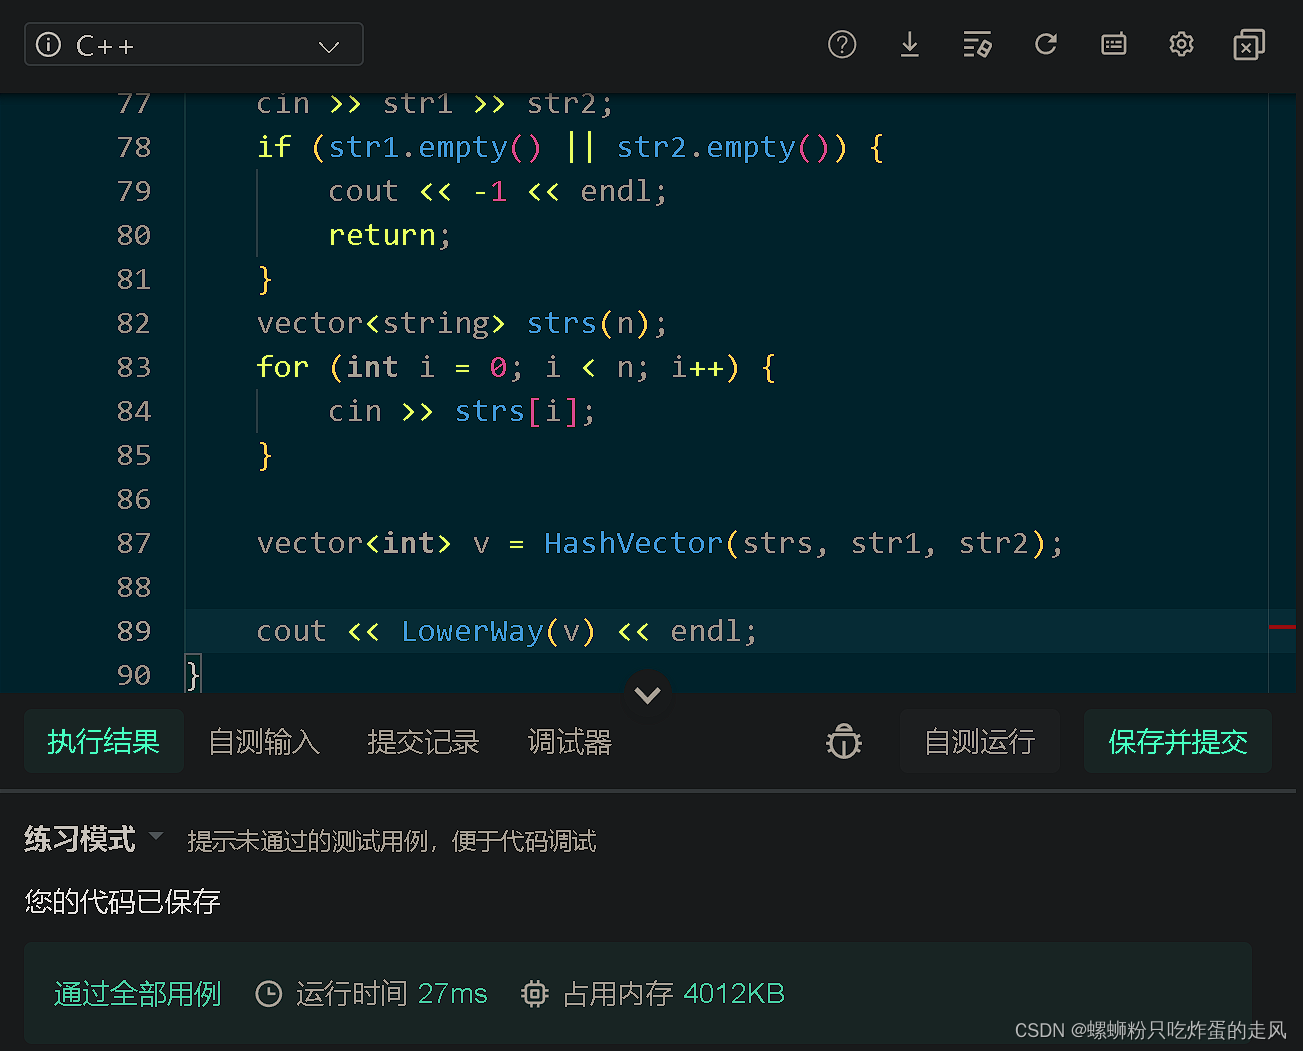
Task: Click the chip icon beside 占用内存
Action: coord(535,993)
